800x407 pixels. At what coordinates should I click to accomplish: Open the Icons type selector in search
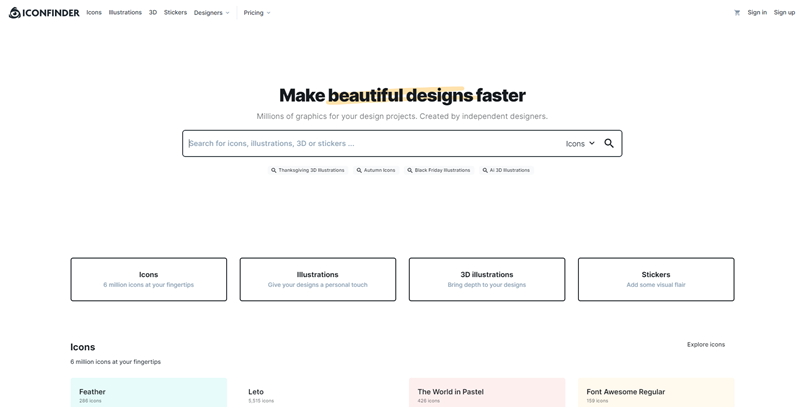coord(580,144)
